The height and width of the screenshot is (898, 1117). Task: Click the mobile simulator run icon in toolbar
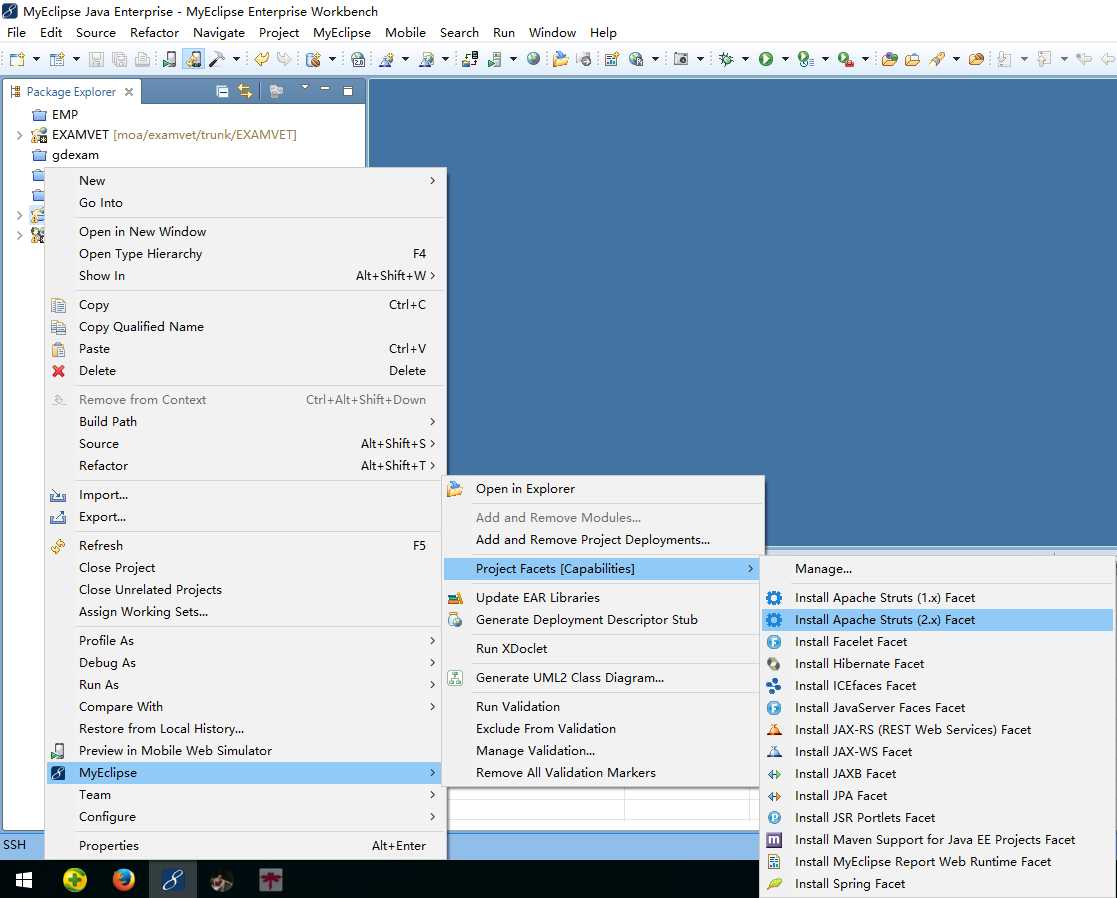tap(170, 59)
